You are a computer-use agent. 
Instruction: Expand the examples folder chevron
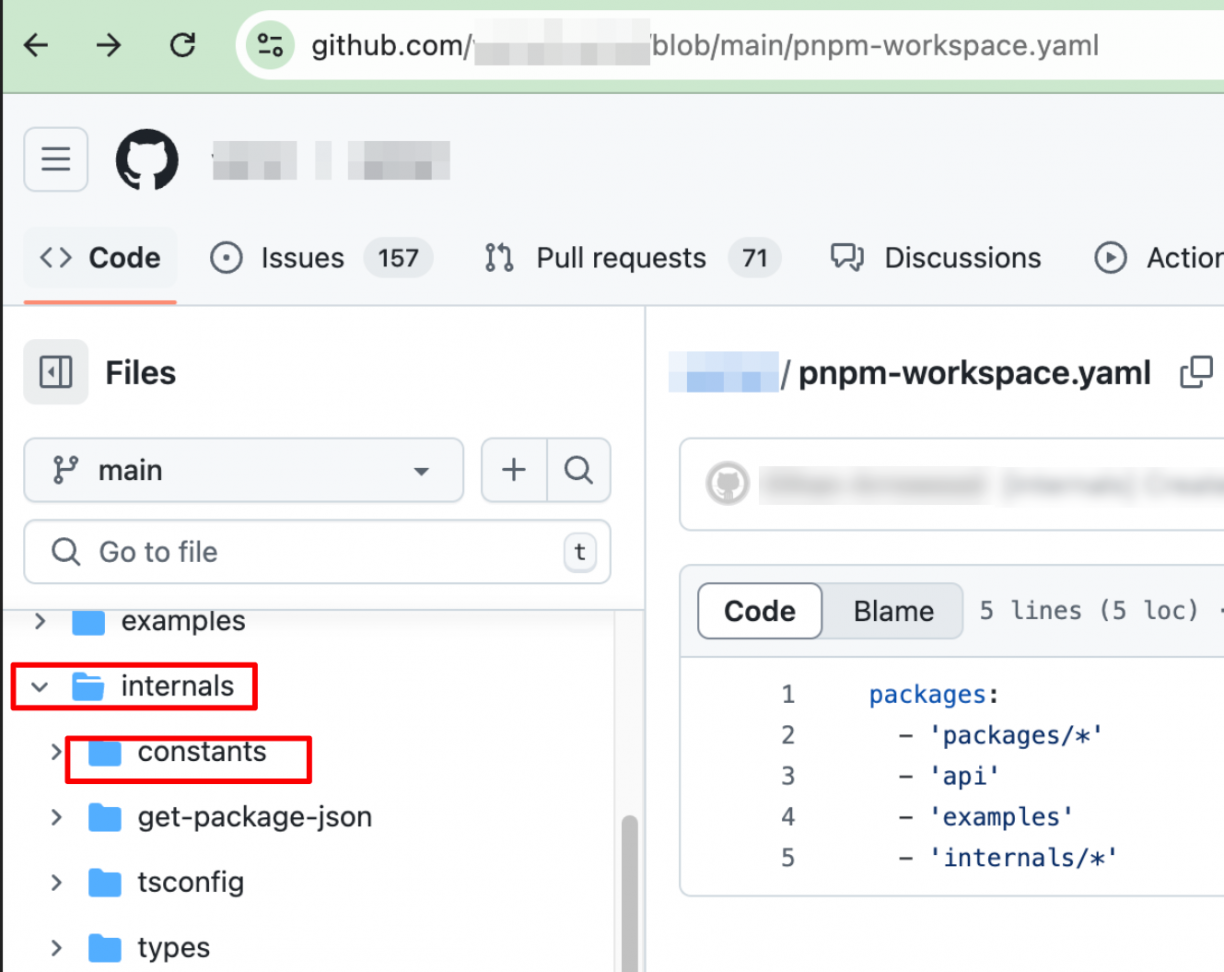(x=40, y=621)
